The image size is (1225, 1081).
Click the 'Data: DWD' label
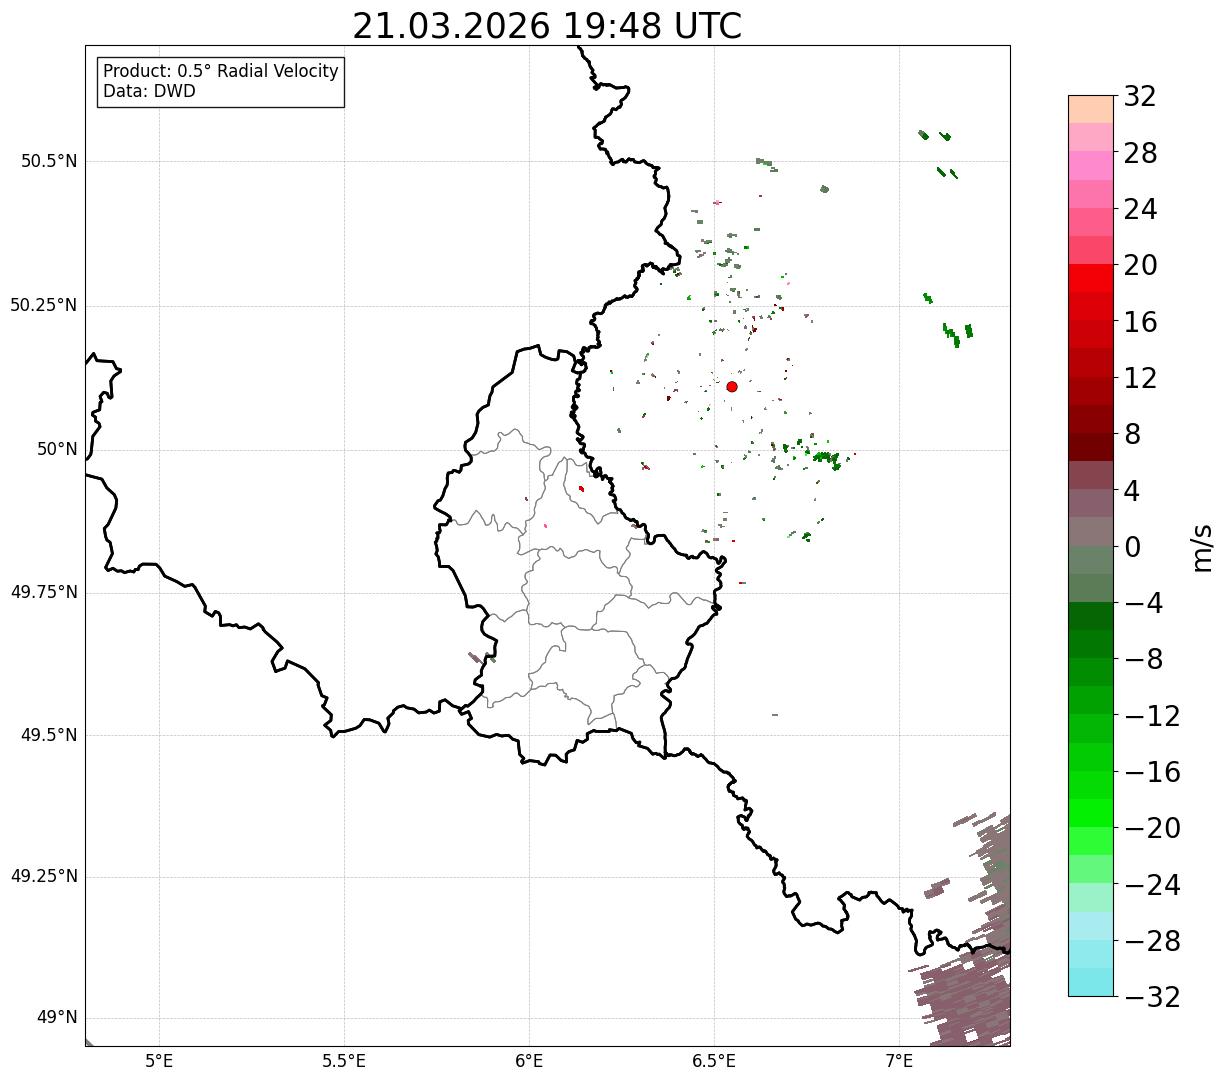coord(150,91)
